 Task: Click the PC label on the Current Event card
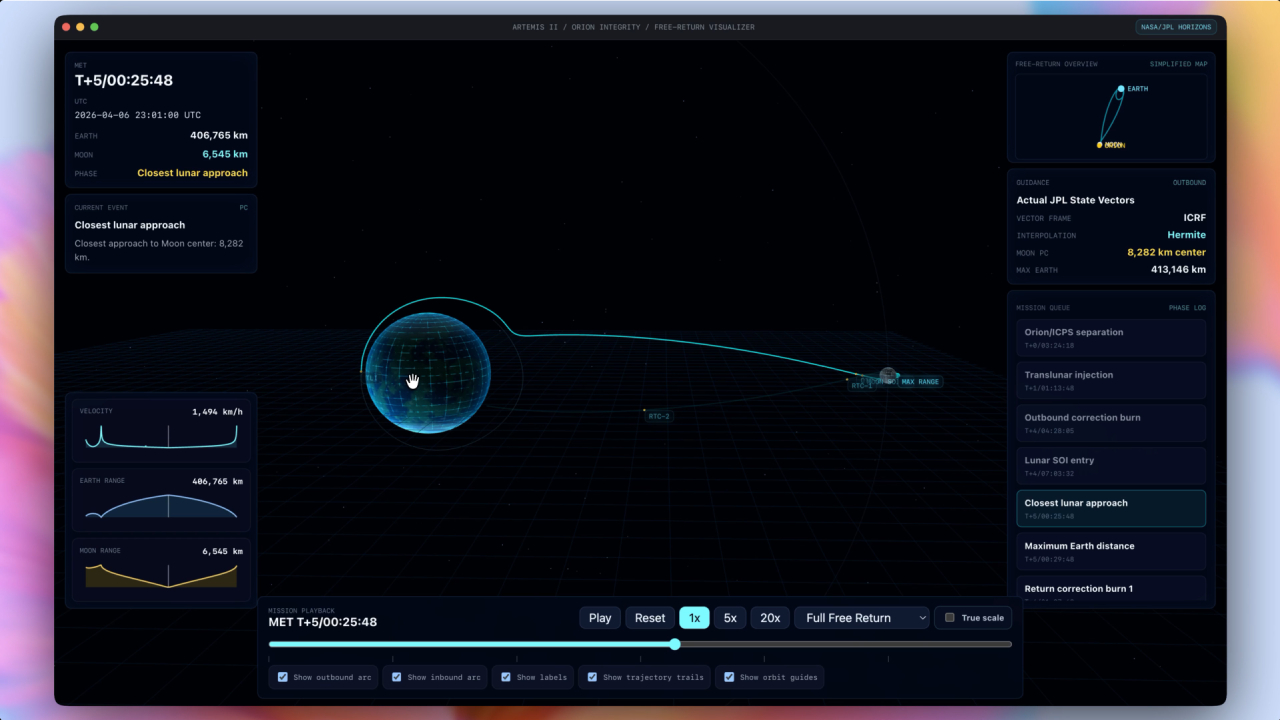click(x=242, y=207)
